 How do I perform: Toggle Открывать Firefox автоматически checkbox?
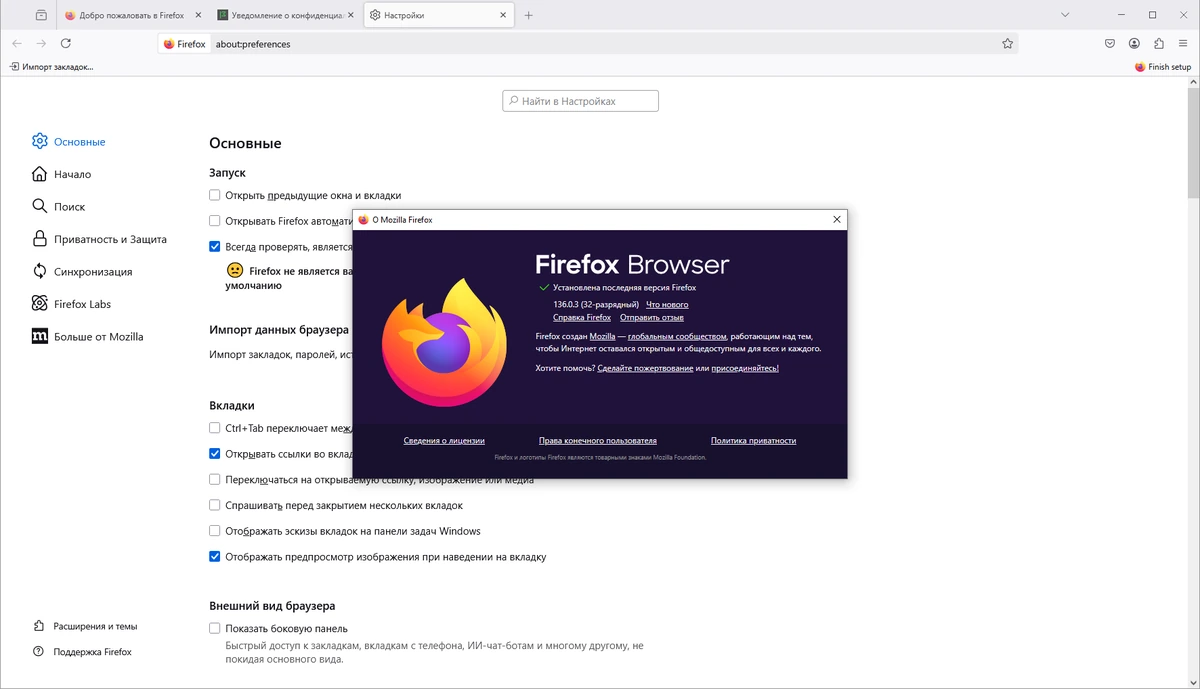click(215, 221)
